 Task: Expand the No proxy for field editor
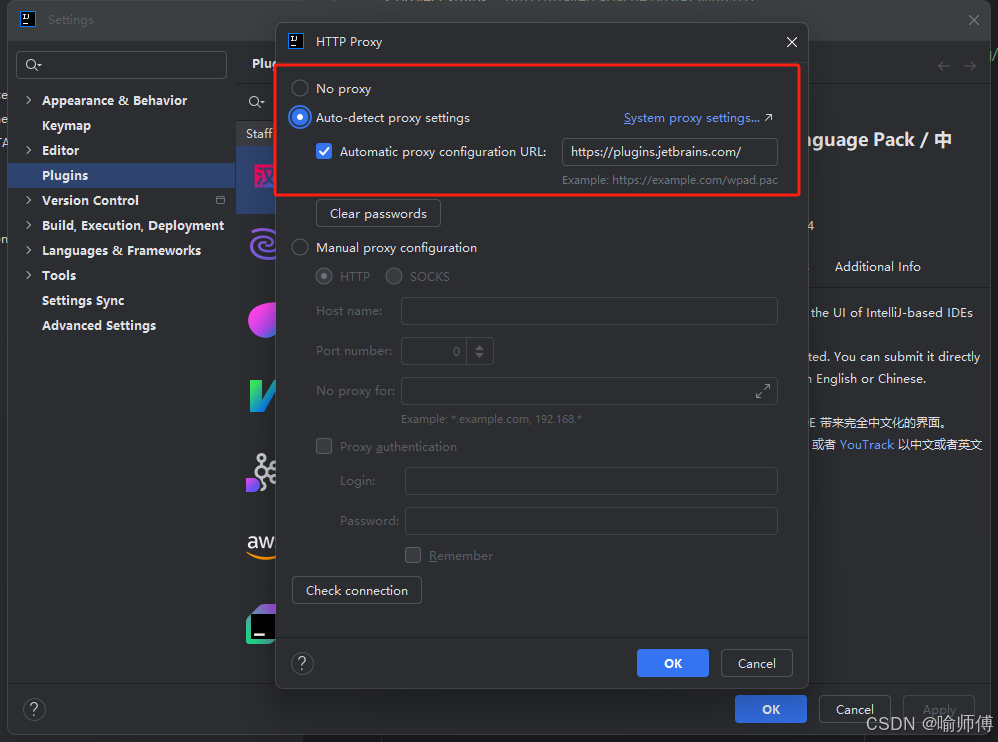pos(763,391)
